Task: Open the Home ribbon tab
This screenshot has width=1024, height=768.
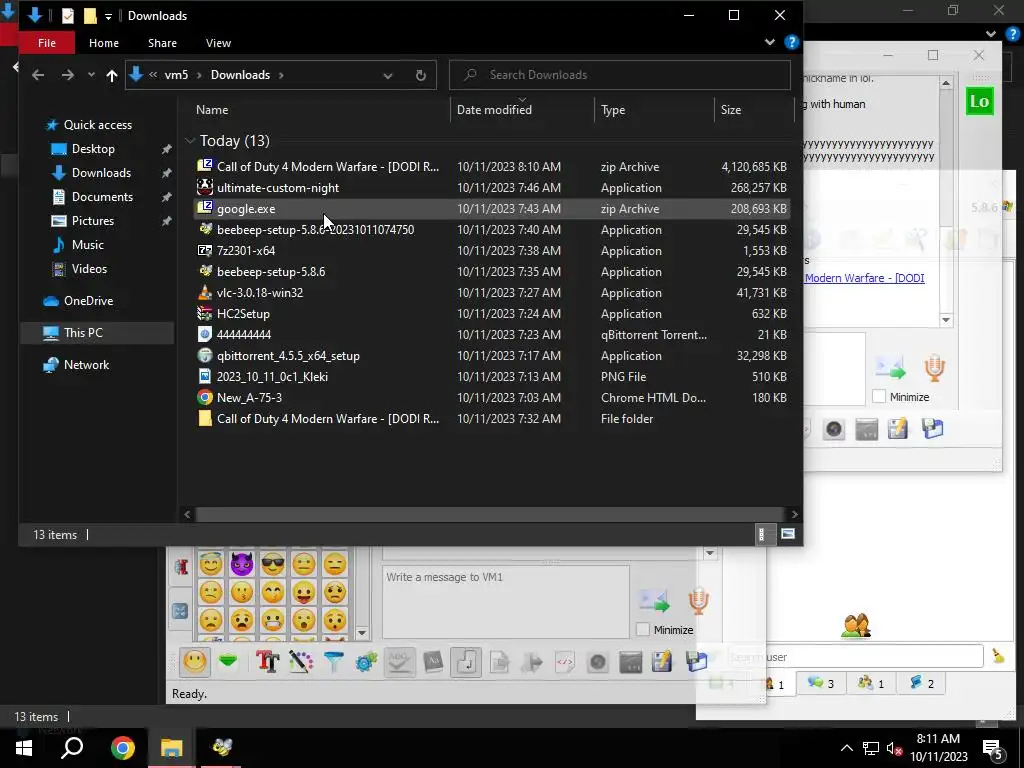Action: (104, 42)
